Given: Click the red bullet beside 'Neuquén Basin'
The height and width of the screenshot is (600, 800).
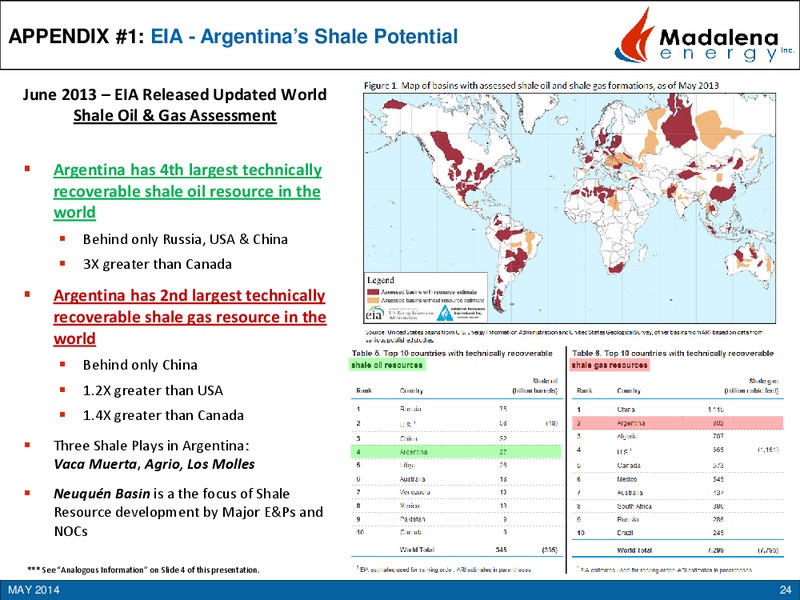Looking at the screenshot, I should point(27,493).
